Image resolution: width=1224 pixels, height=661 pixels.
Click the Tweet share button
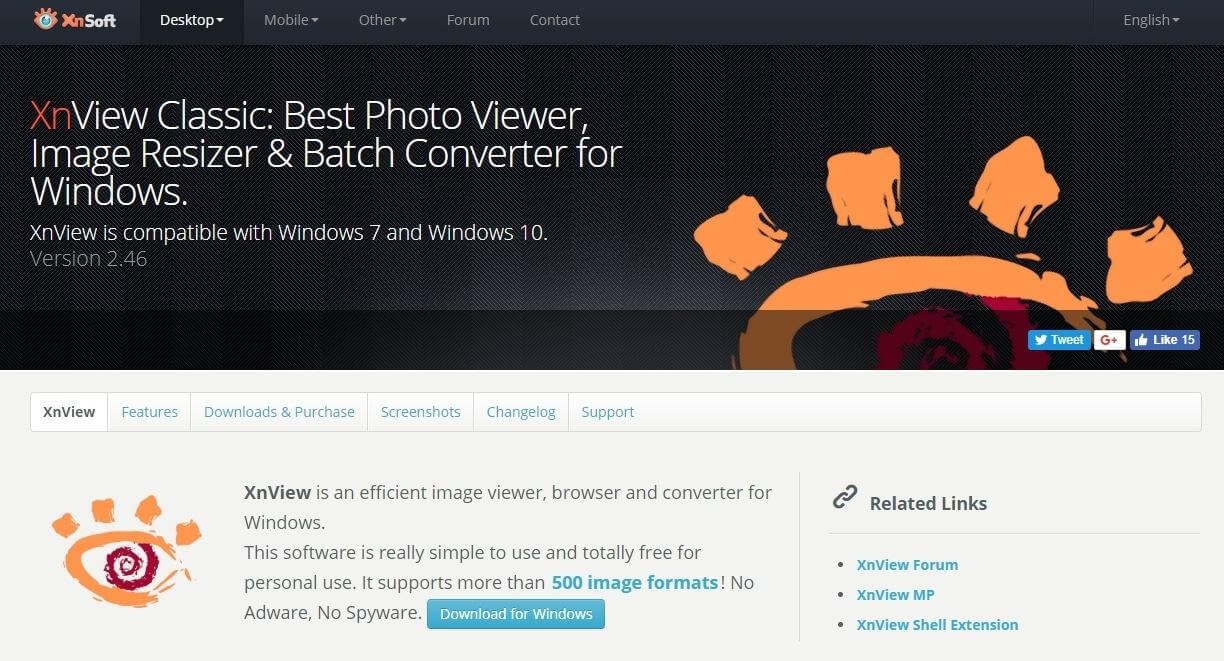click(x=1059, y=340)
